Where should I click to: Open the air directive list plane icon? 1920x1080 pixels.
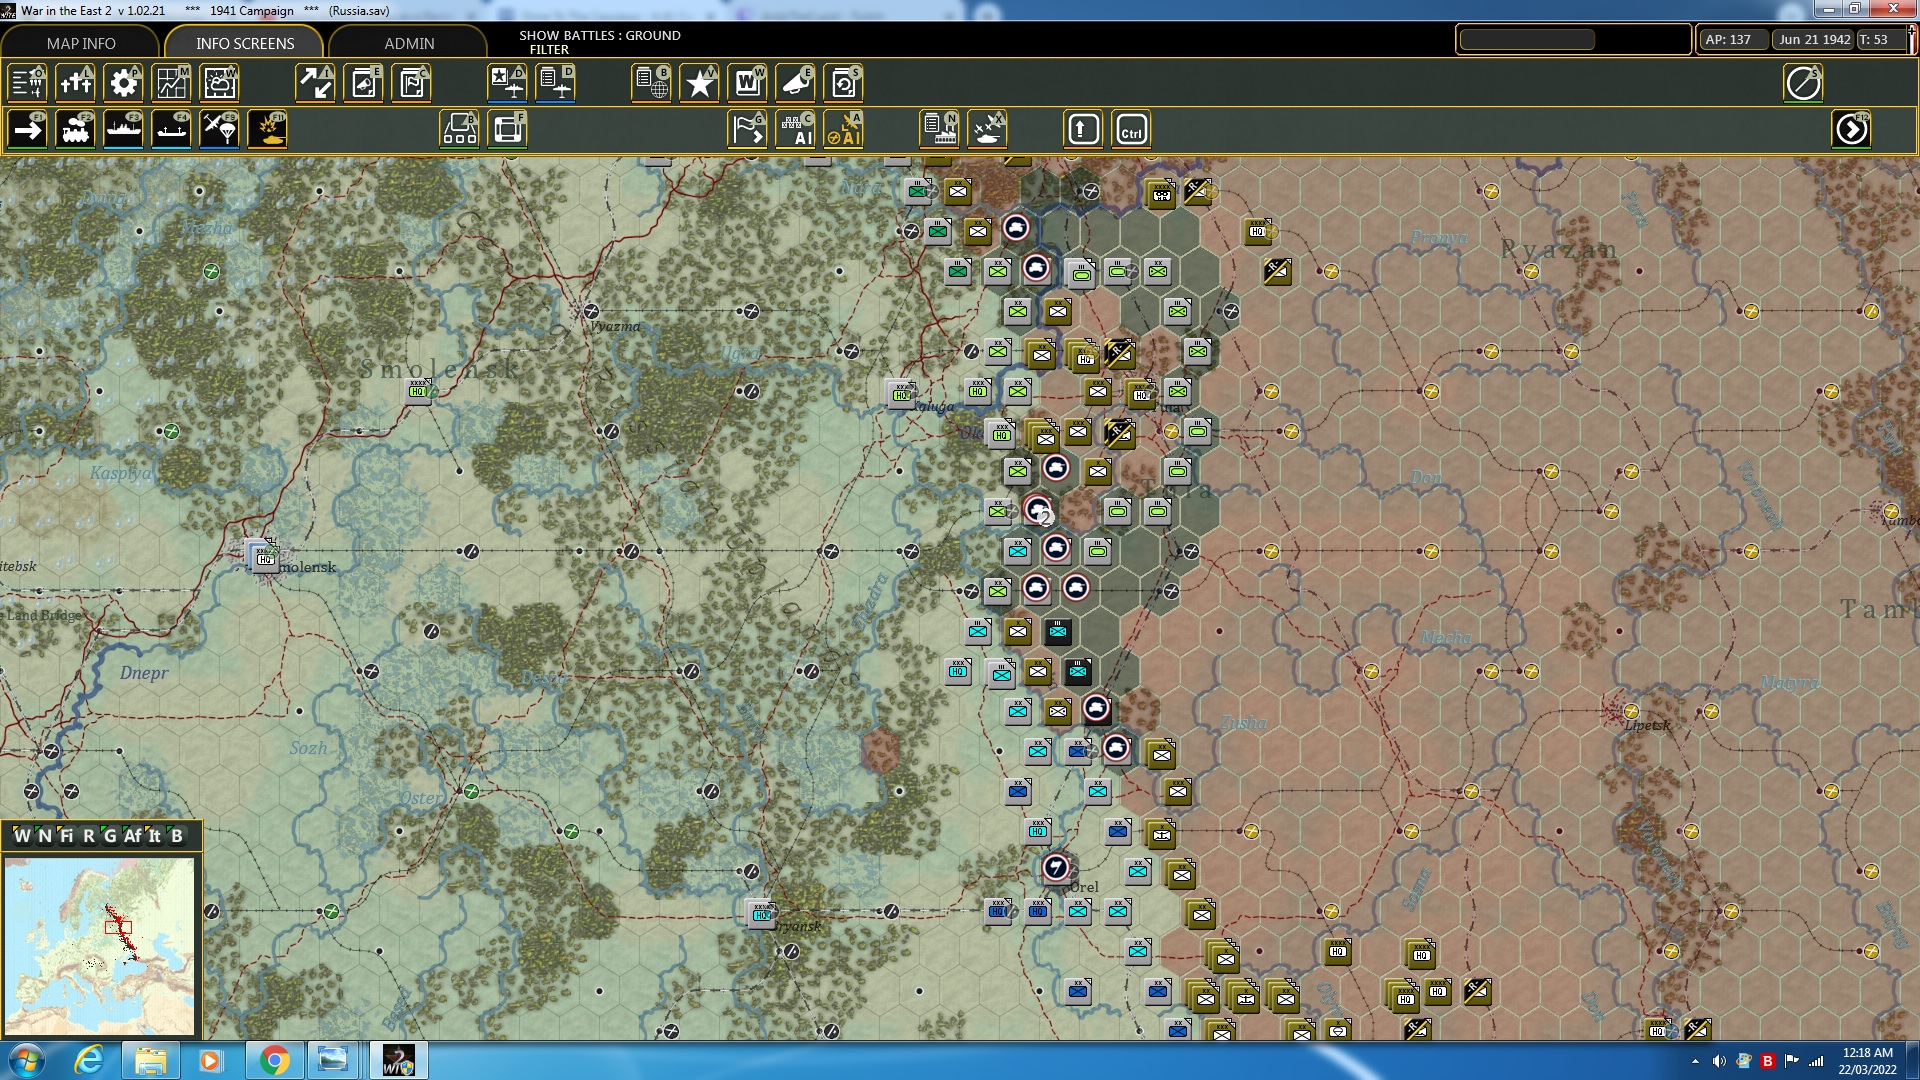tap(555, 83)
